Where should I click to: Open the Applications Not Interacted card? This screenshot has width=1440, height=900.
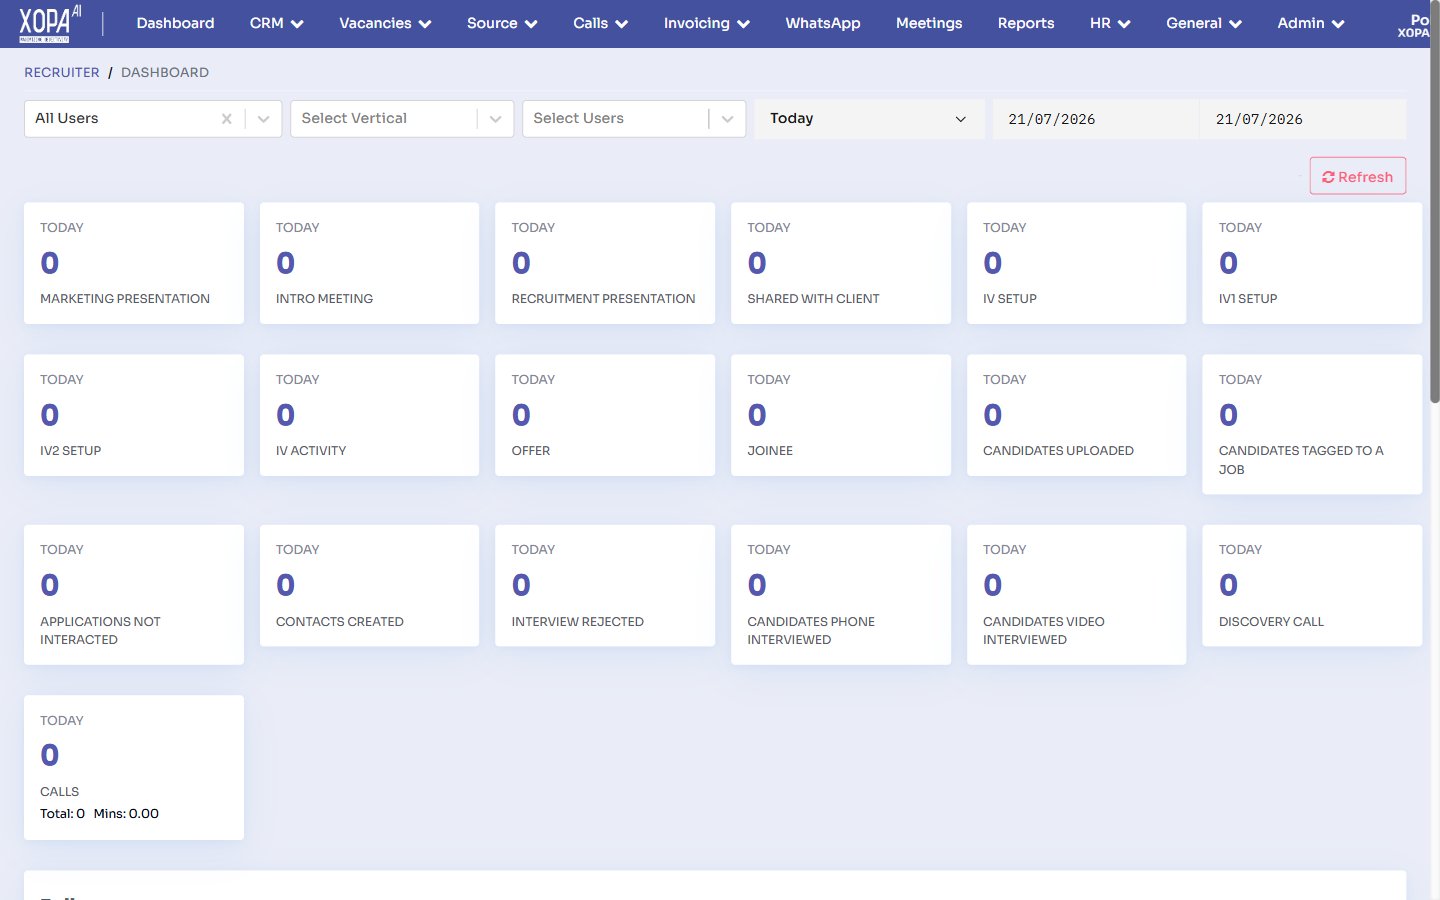tap(134, 595)
